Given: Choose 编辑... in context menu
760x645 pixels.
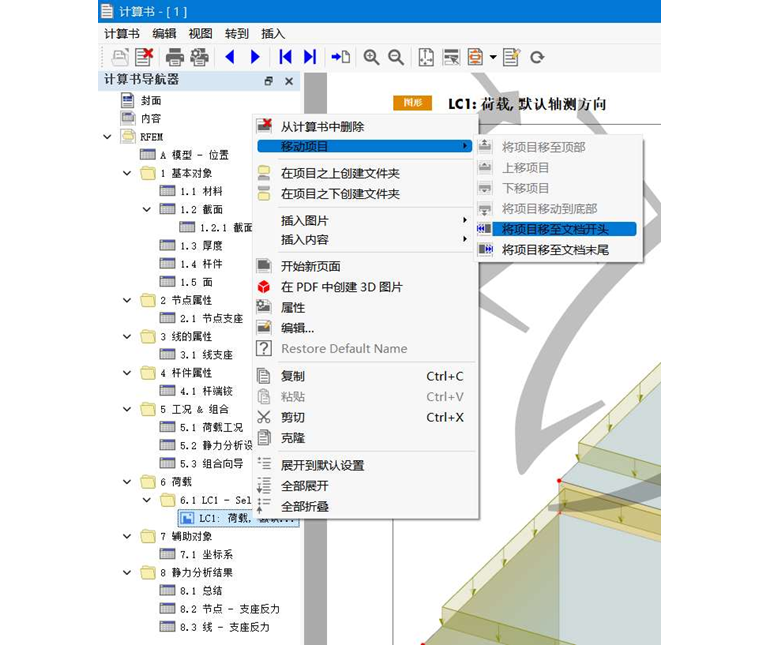Looking at the screenshot, I should (x=364, y=328).
